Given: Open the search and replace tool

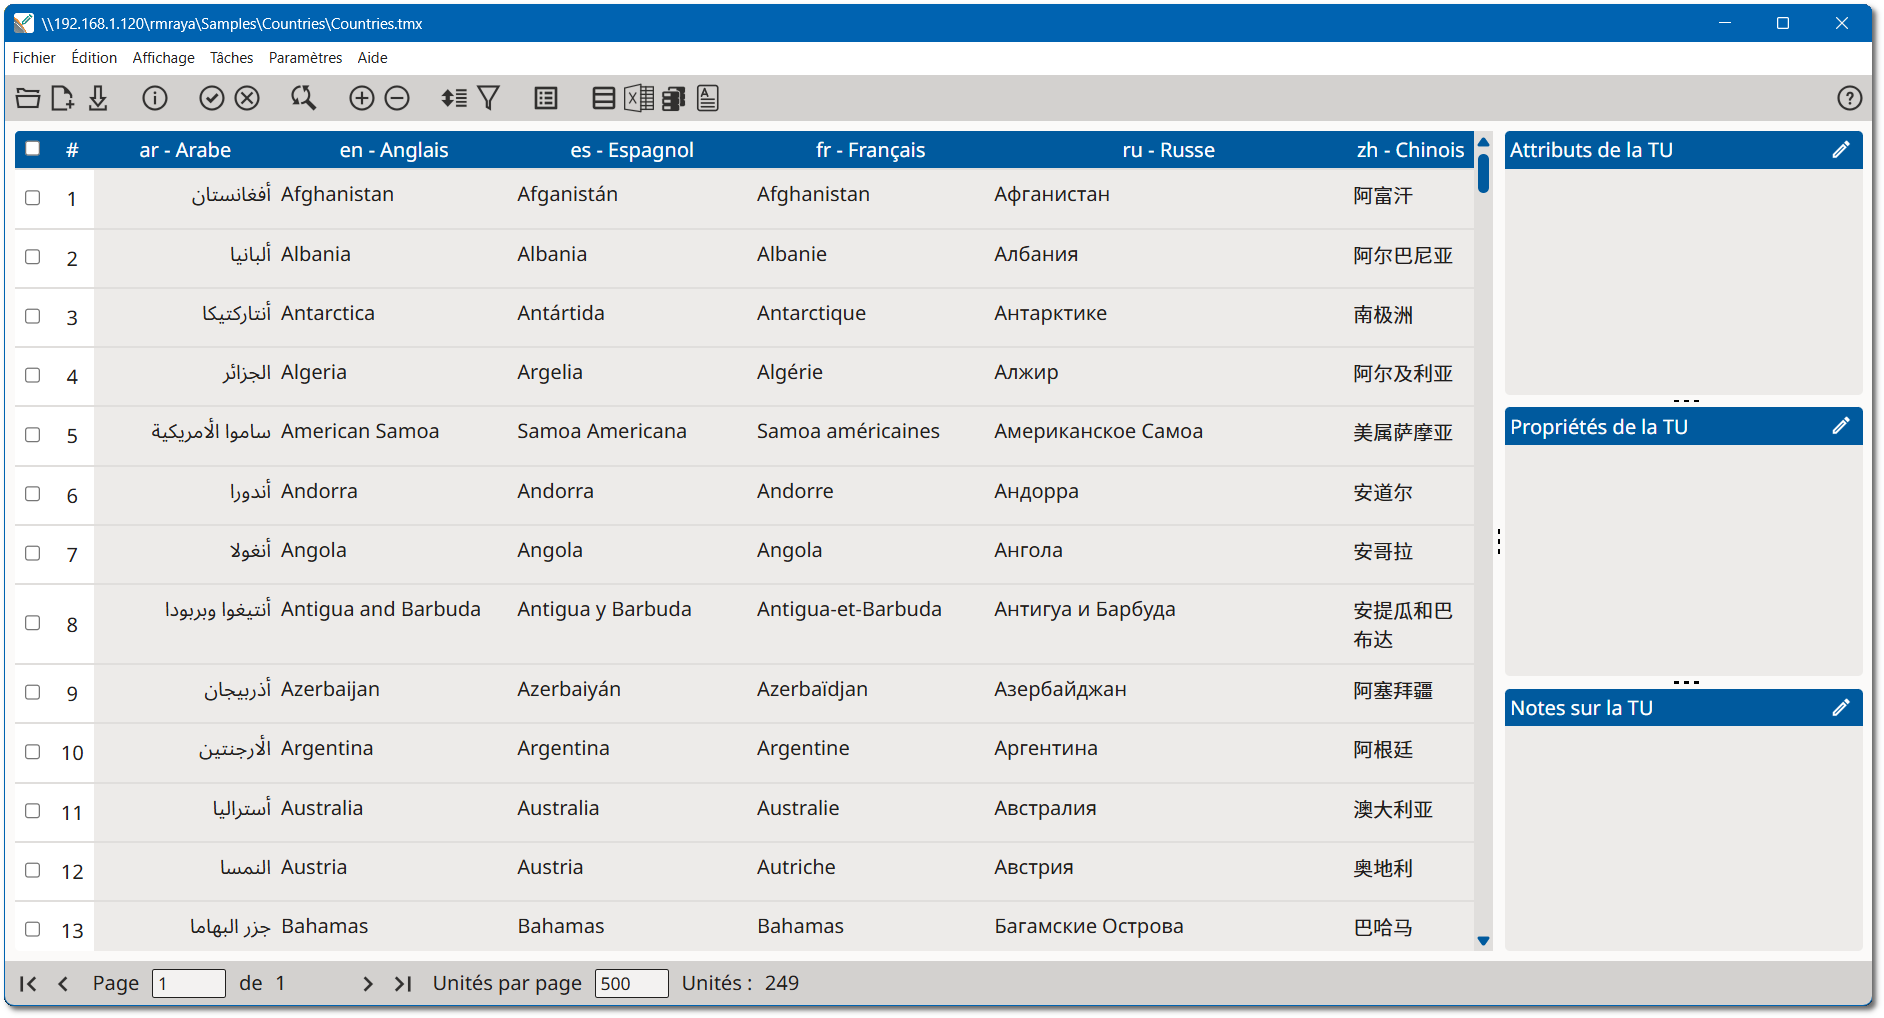Looking at the screenshot, I should 303,98.
